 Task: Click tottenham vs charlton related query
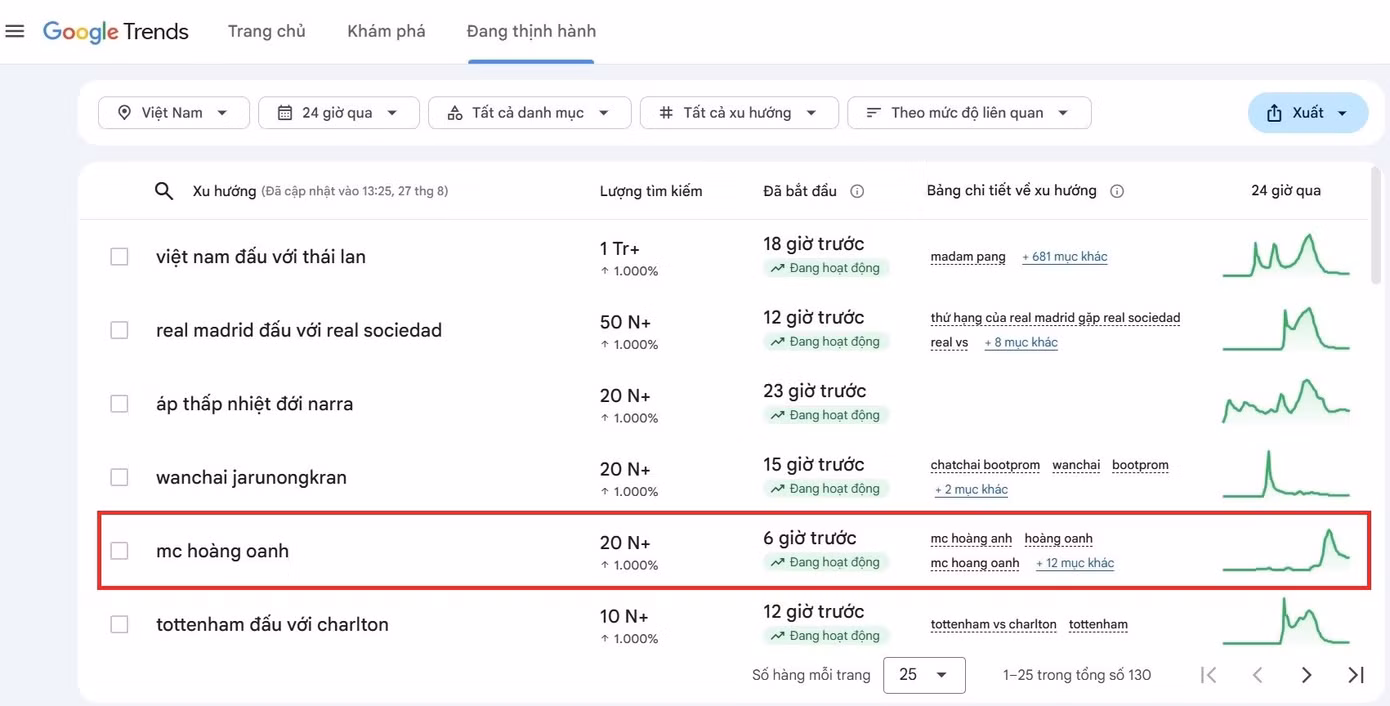993,625
